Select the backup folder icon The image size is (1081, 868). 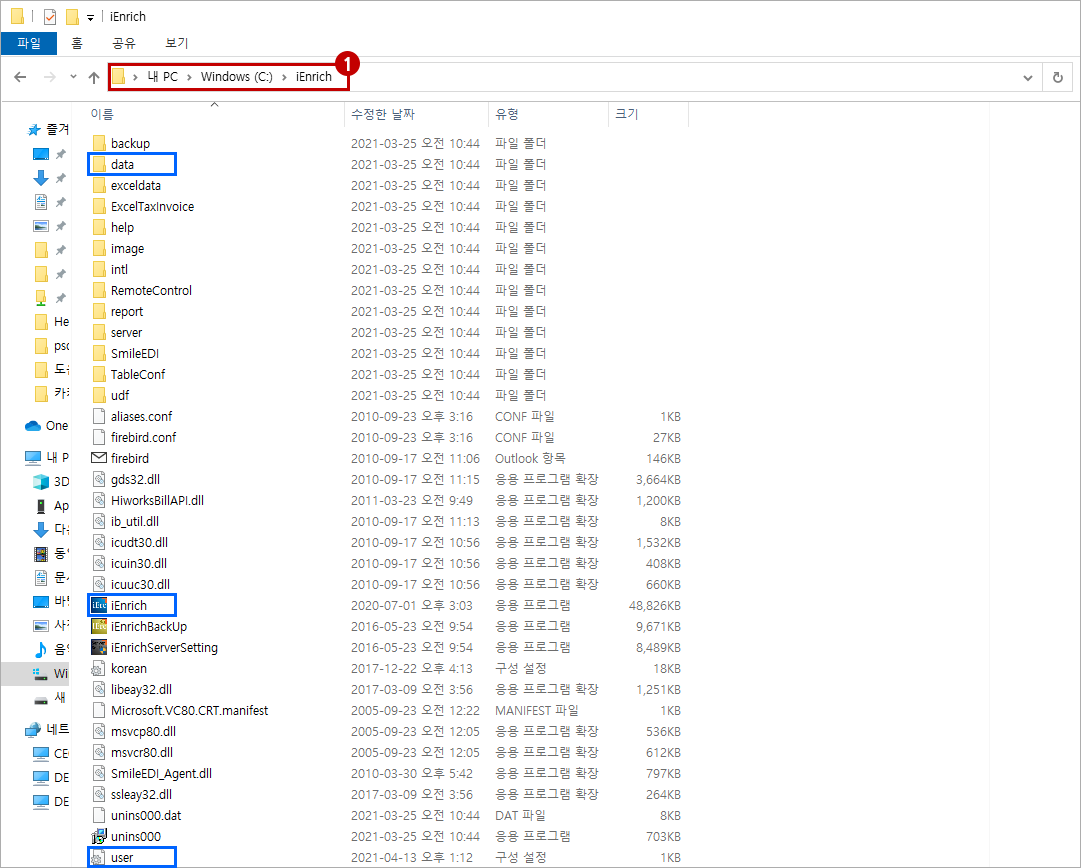pyautogui.click(x=99, y=143)
